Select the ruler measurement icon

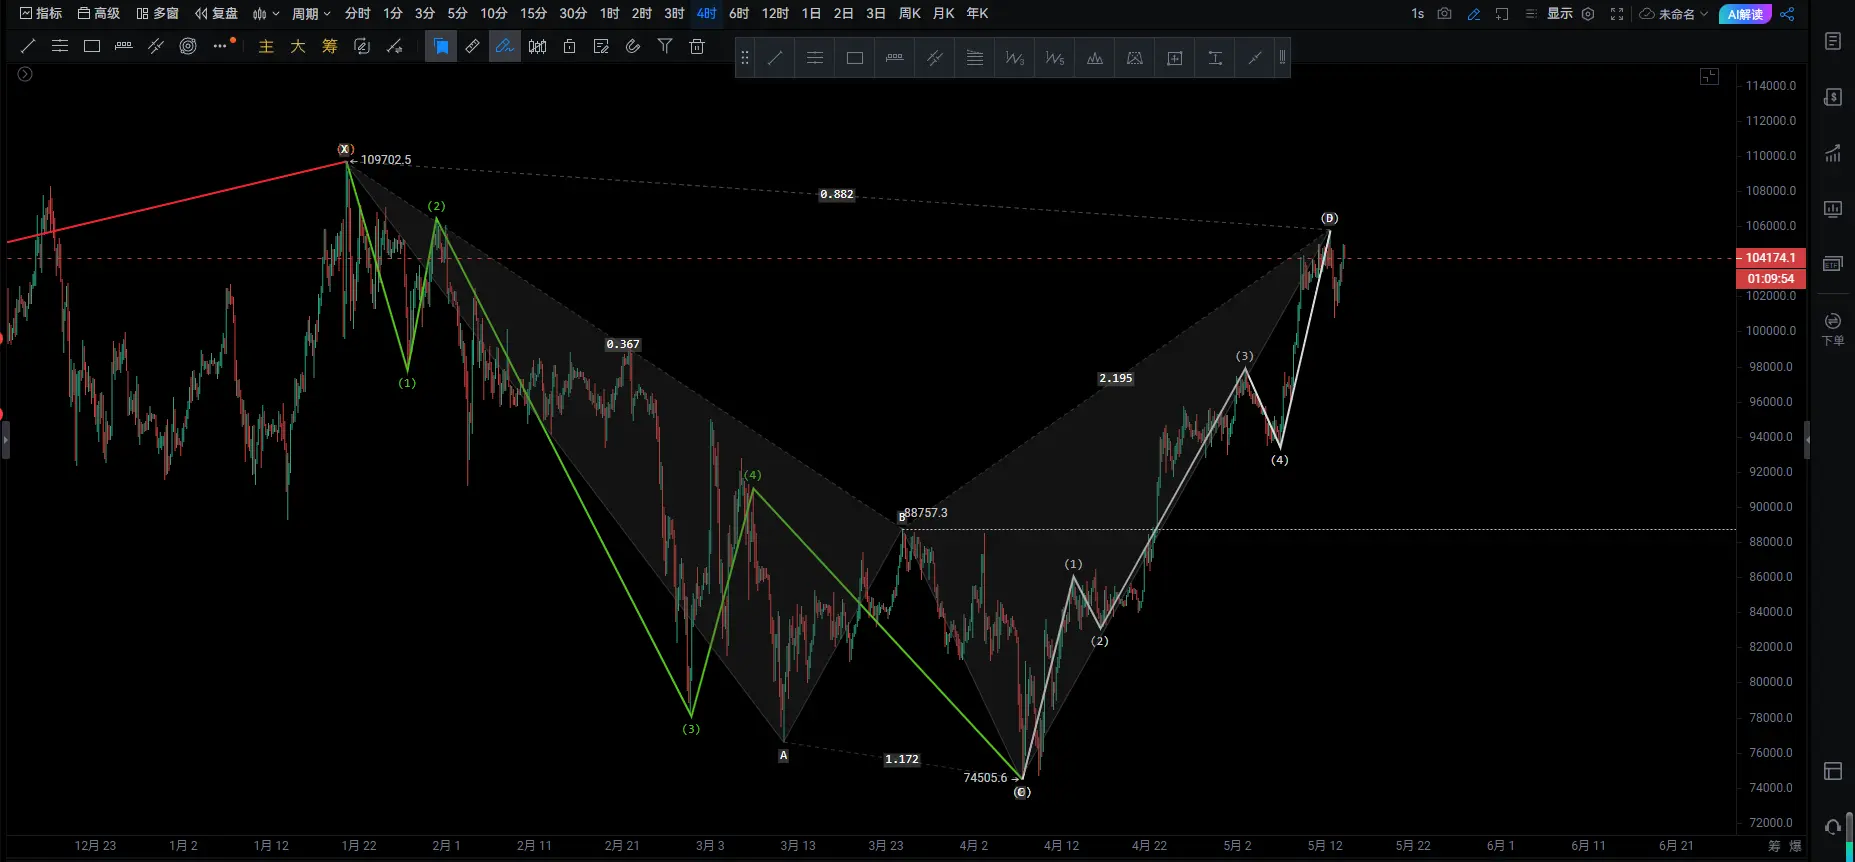[x=473, y=46]
